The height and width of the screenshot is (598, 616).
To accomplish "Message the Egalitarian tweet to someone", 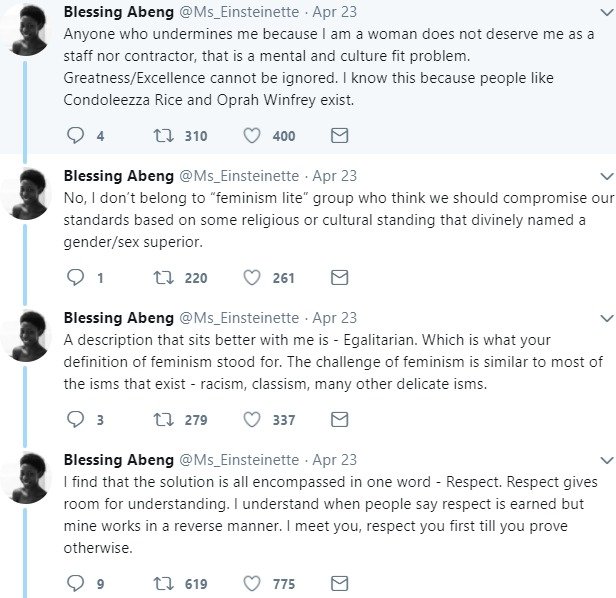I will [339, 419].
